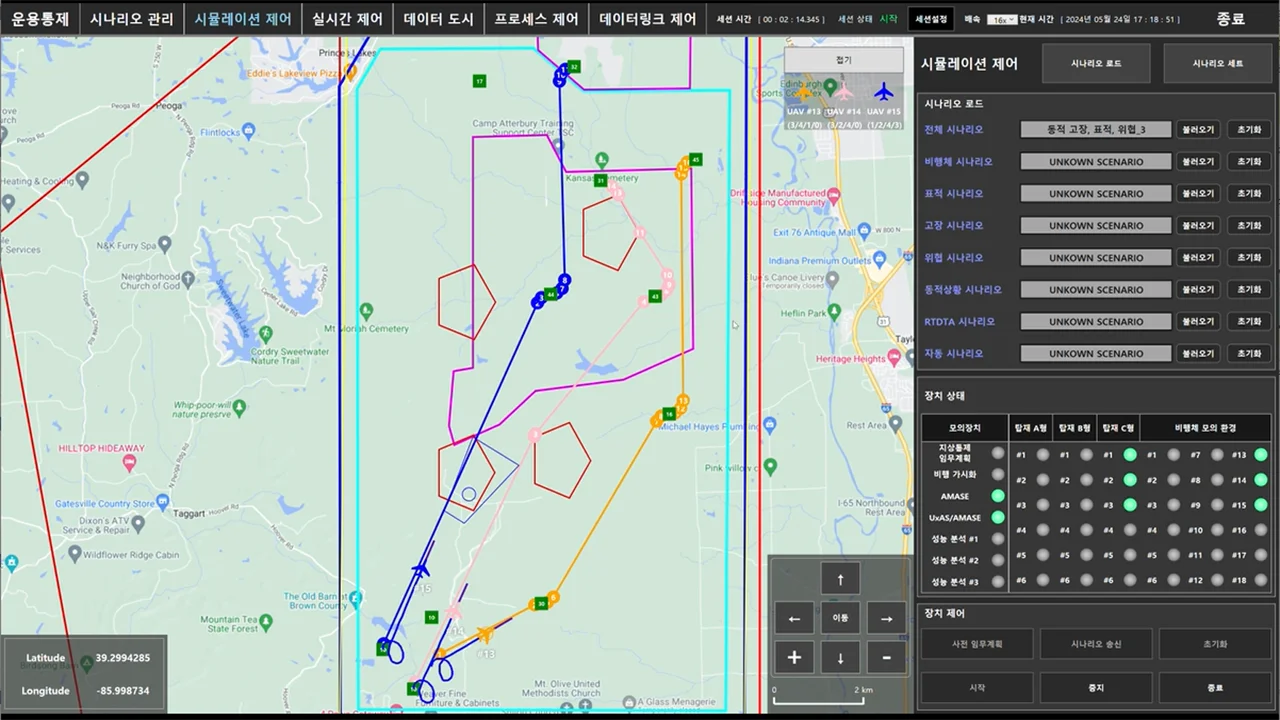Click the Wildflower Ridge Cabin pin
The height and width of the screenshot is (720, 1280).
click(x=76, y=554)
